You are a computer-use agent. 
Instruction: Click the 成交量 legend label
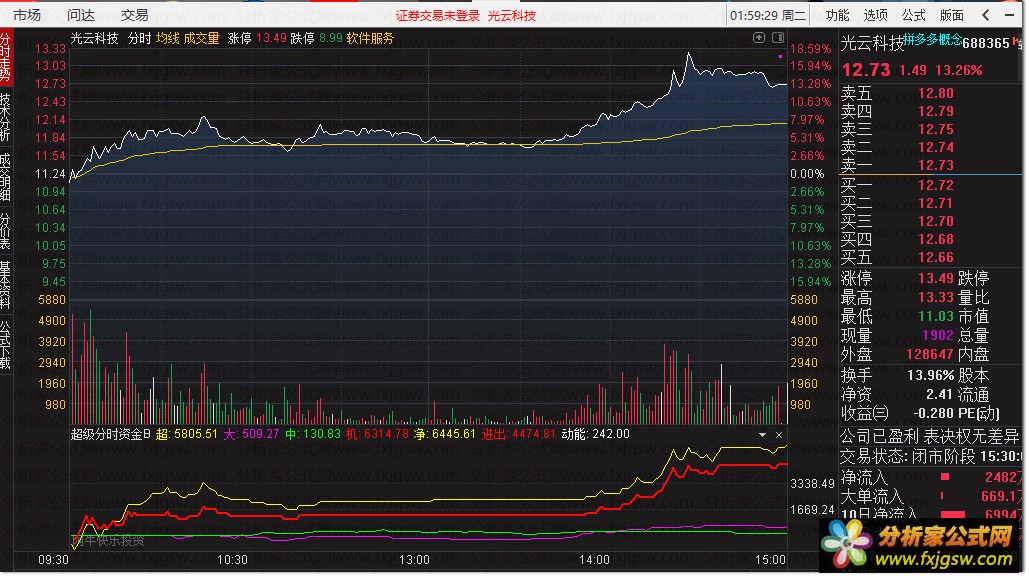click(201, 39)
